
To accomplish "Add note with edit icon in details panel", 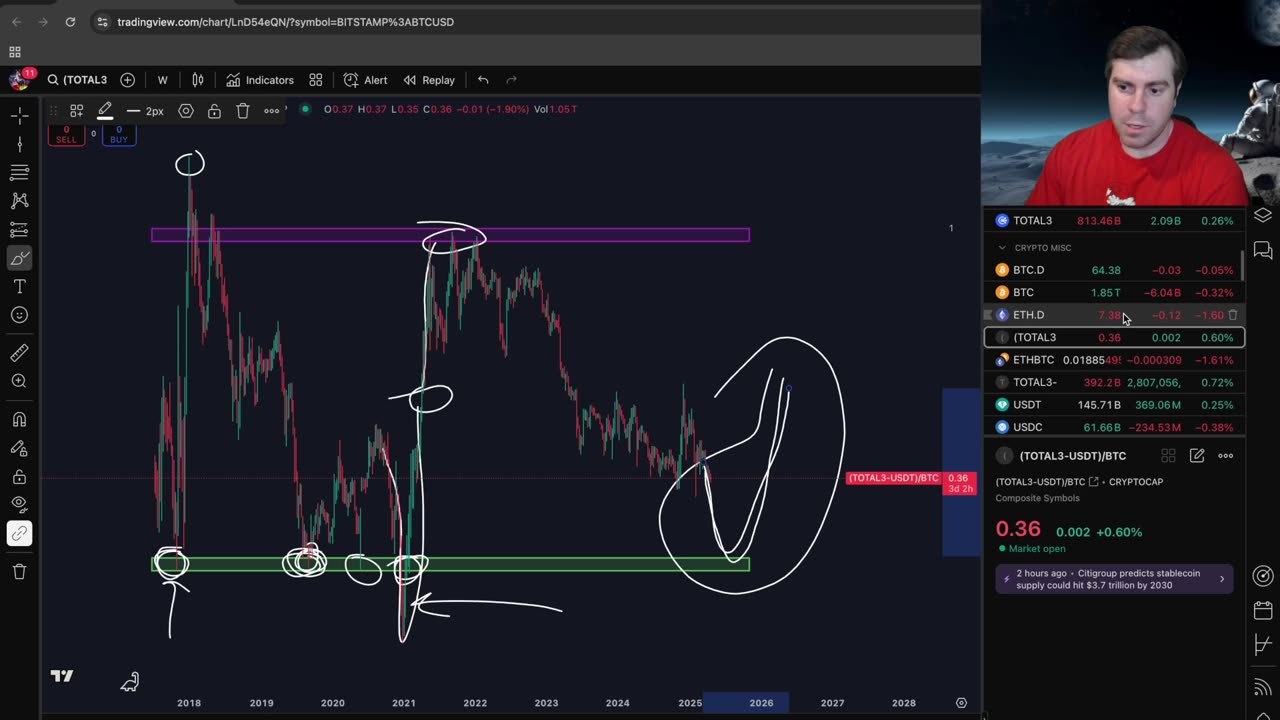I will [1197, 456].
